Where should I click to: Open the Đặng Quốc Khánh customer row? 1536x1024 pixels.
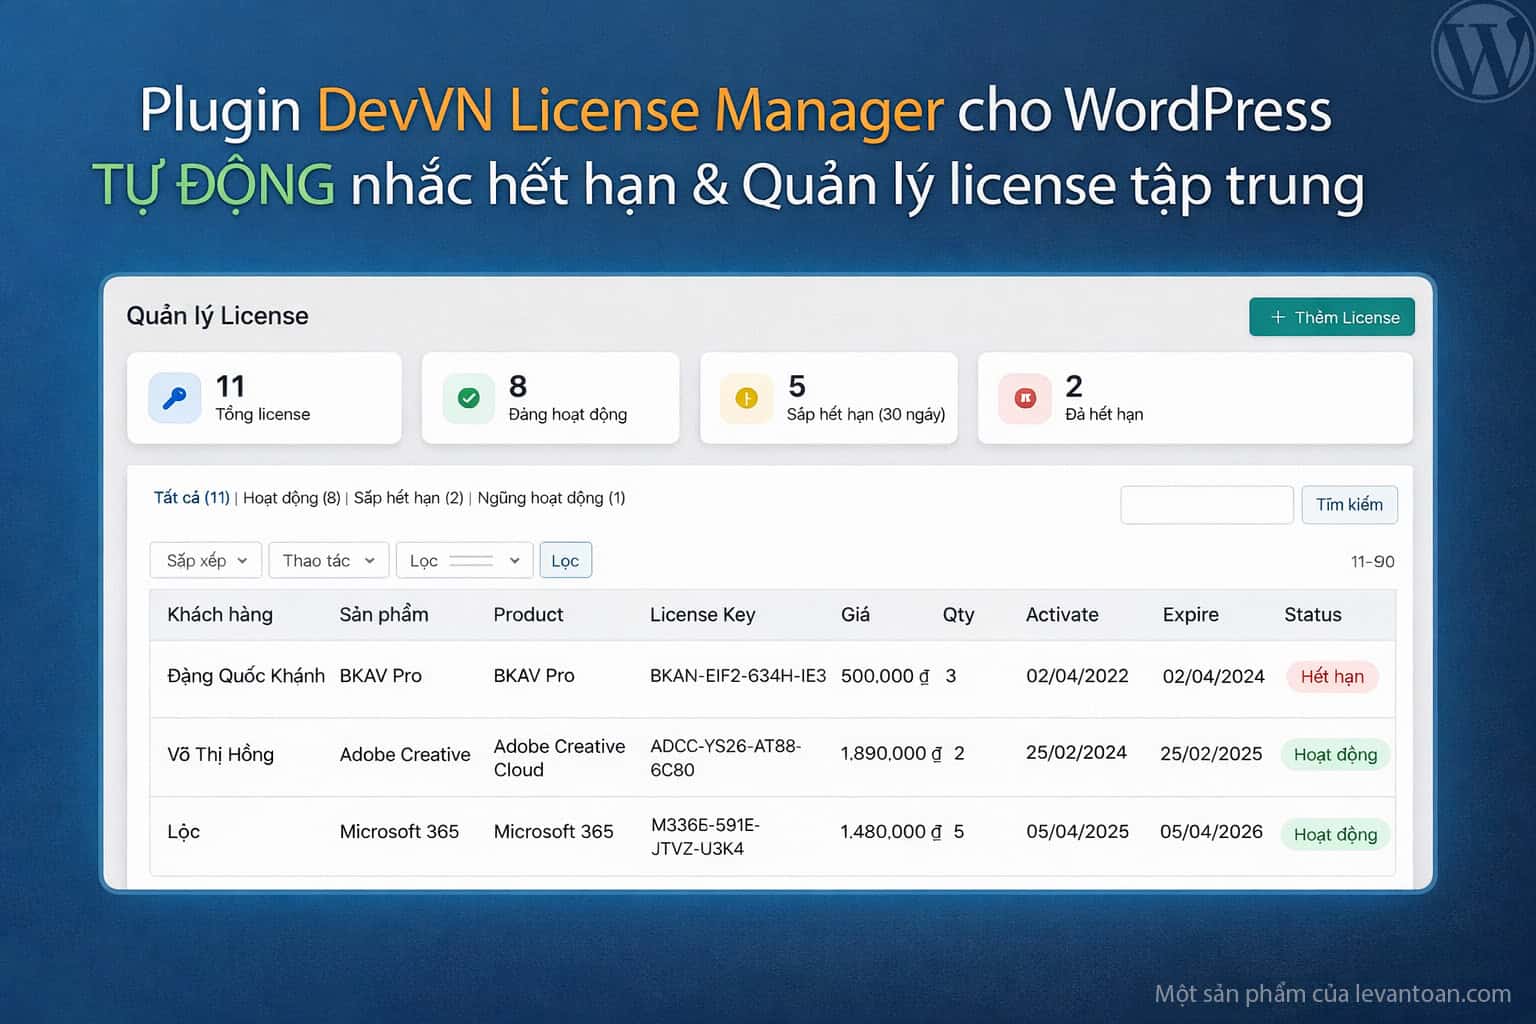[x=246, y=676]
